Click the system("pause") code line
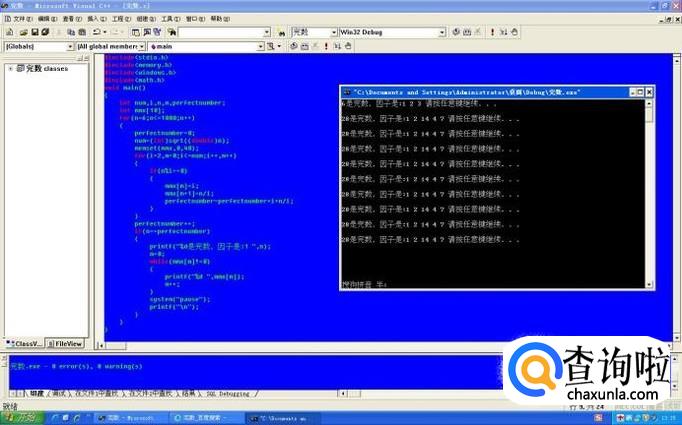Screen dimensions: 682x425 180,299
